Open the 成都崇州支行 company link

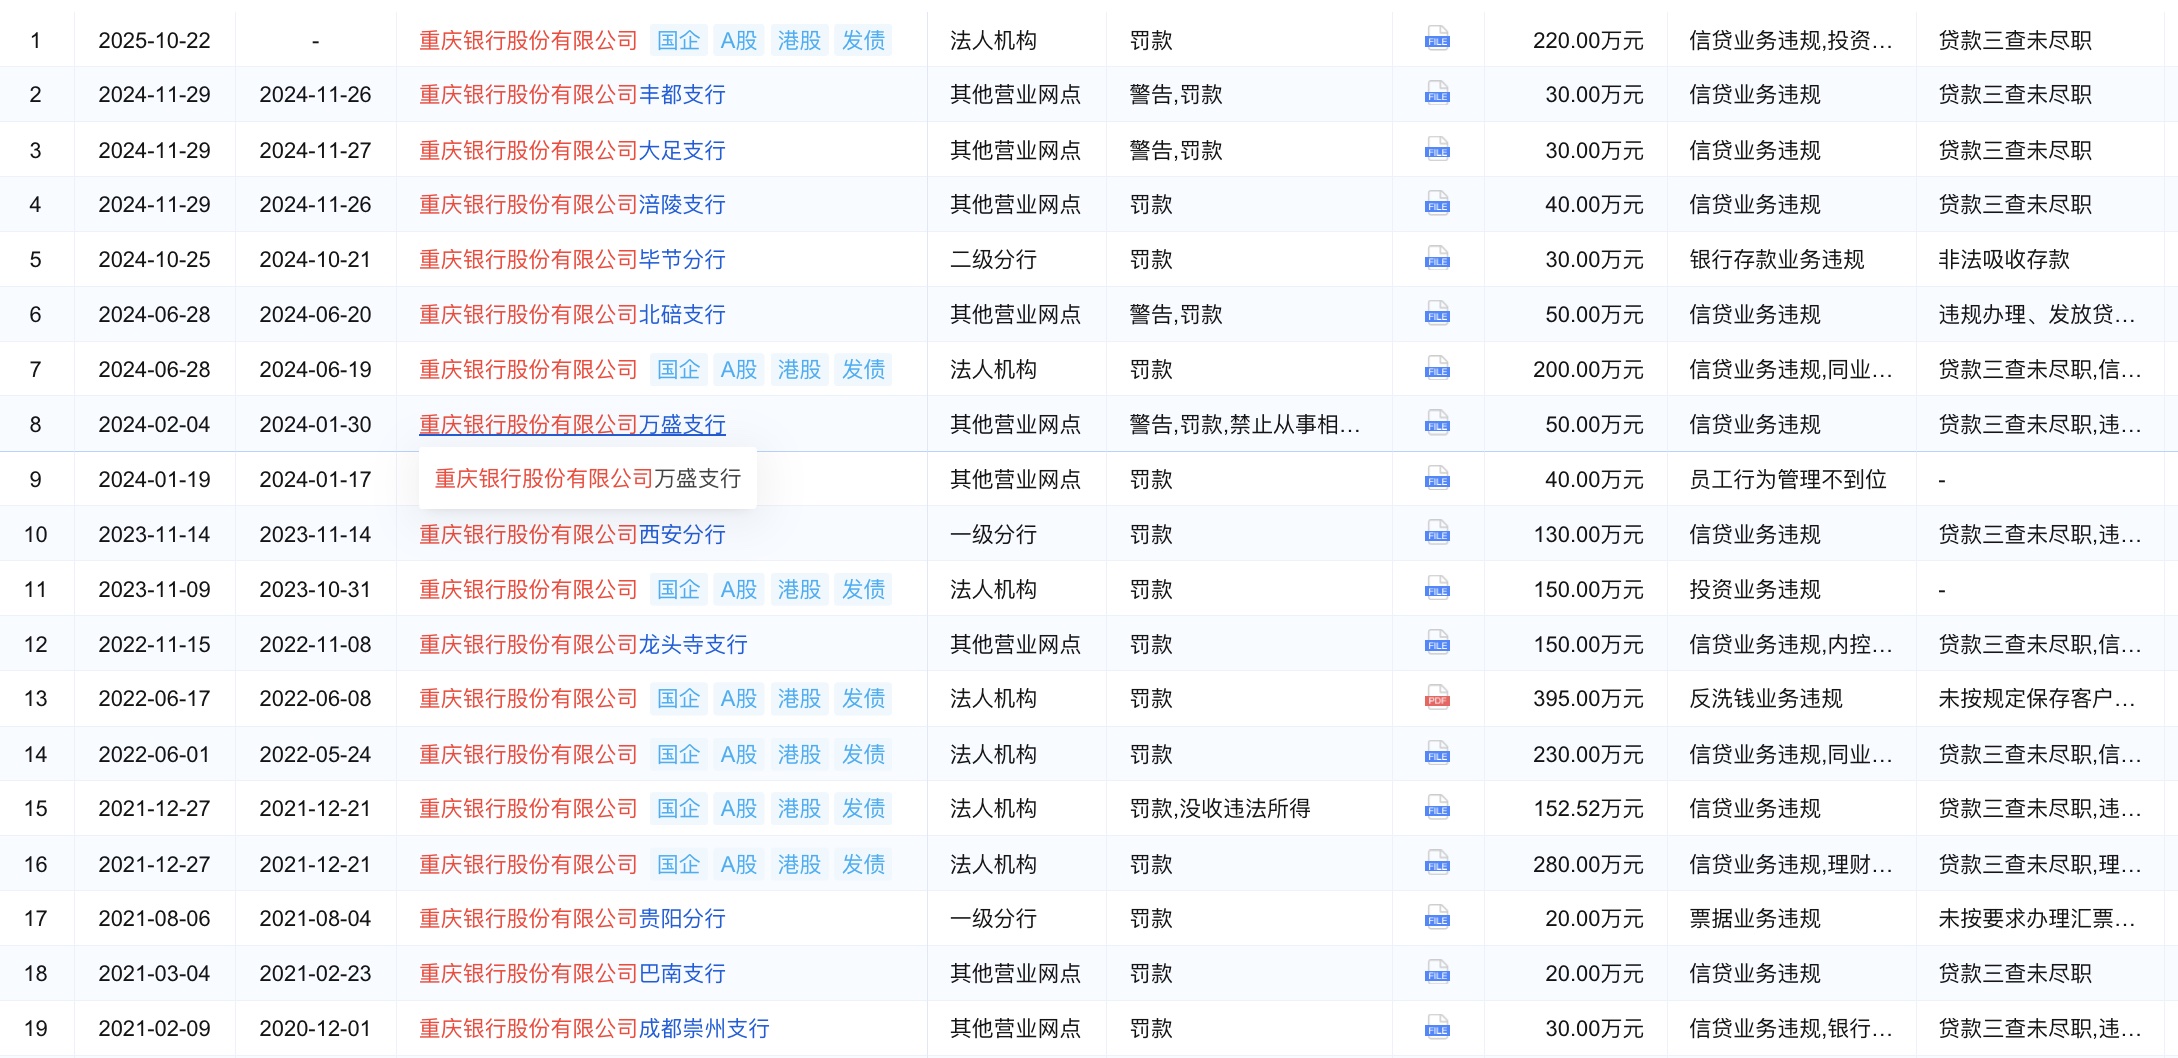594,1028
